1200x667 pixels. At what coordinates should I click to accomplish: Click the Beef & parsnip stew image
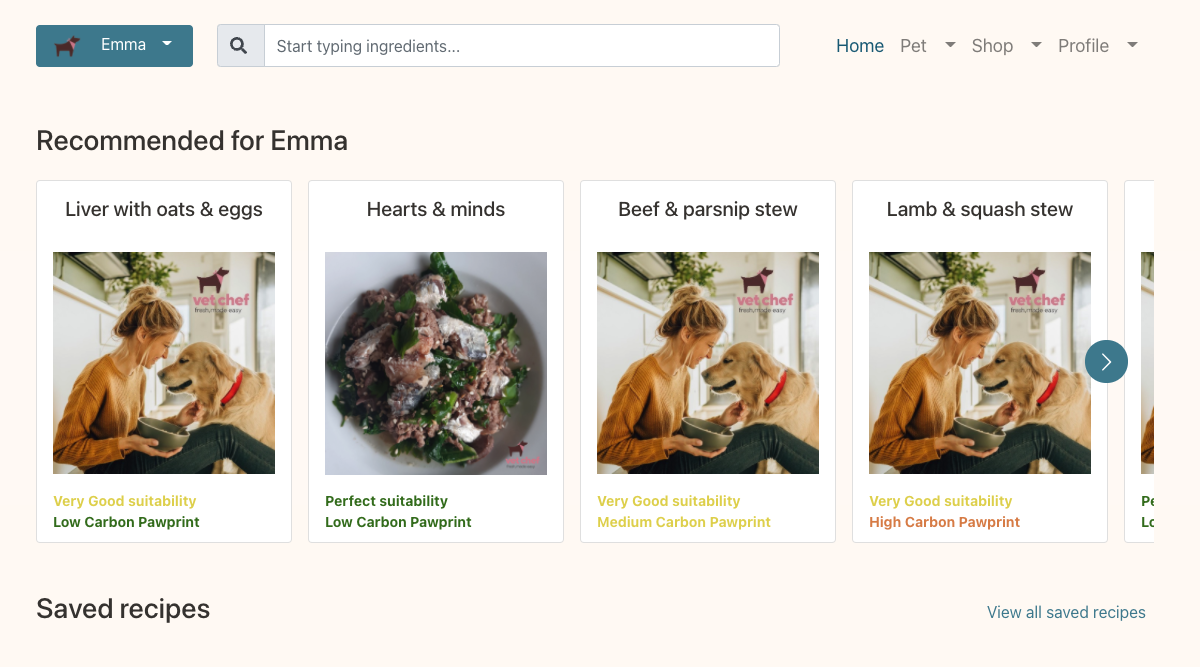(708, 363)
